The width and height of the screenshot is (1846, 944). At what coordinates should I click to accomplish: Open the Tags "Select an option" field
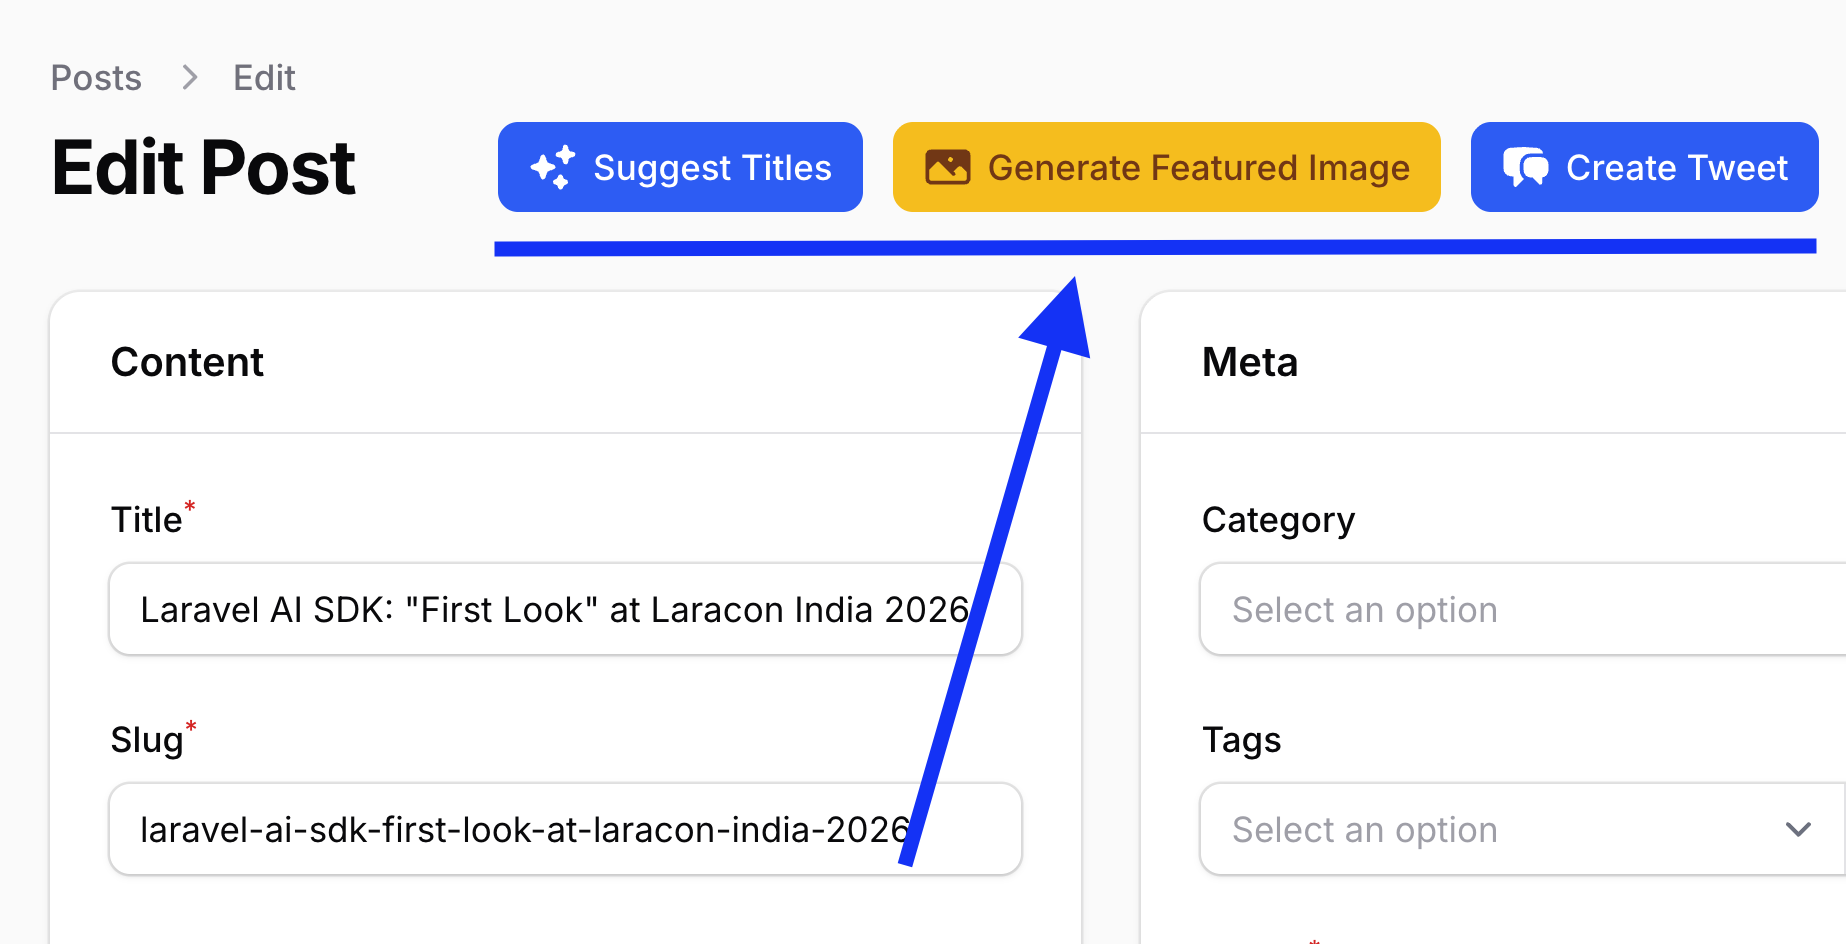[x=1480, y=829]
